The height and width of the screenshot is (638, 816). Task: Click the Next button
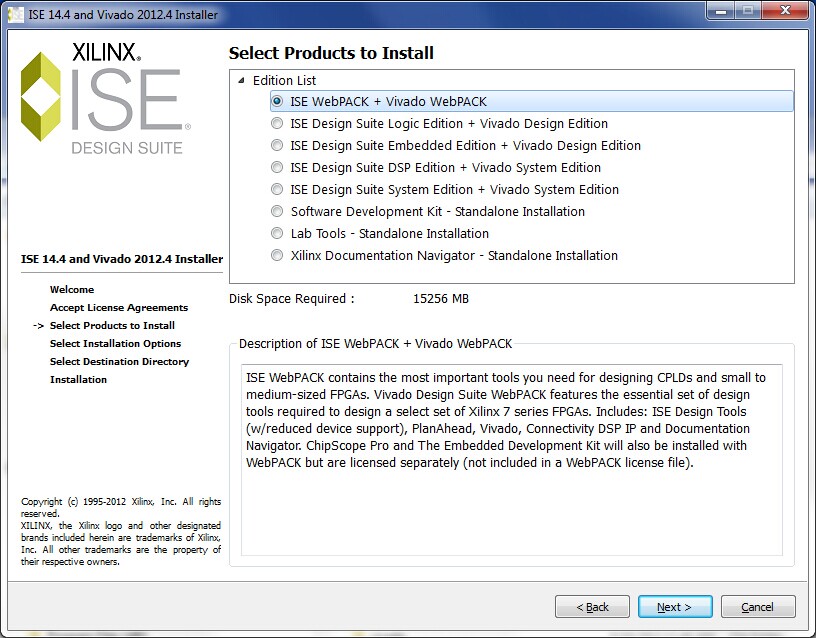point(673,606)
